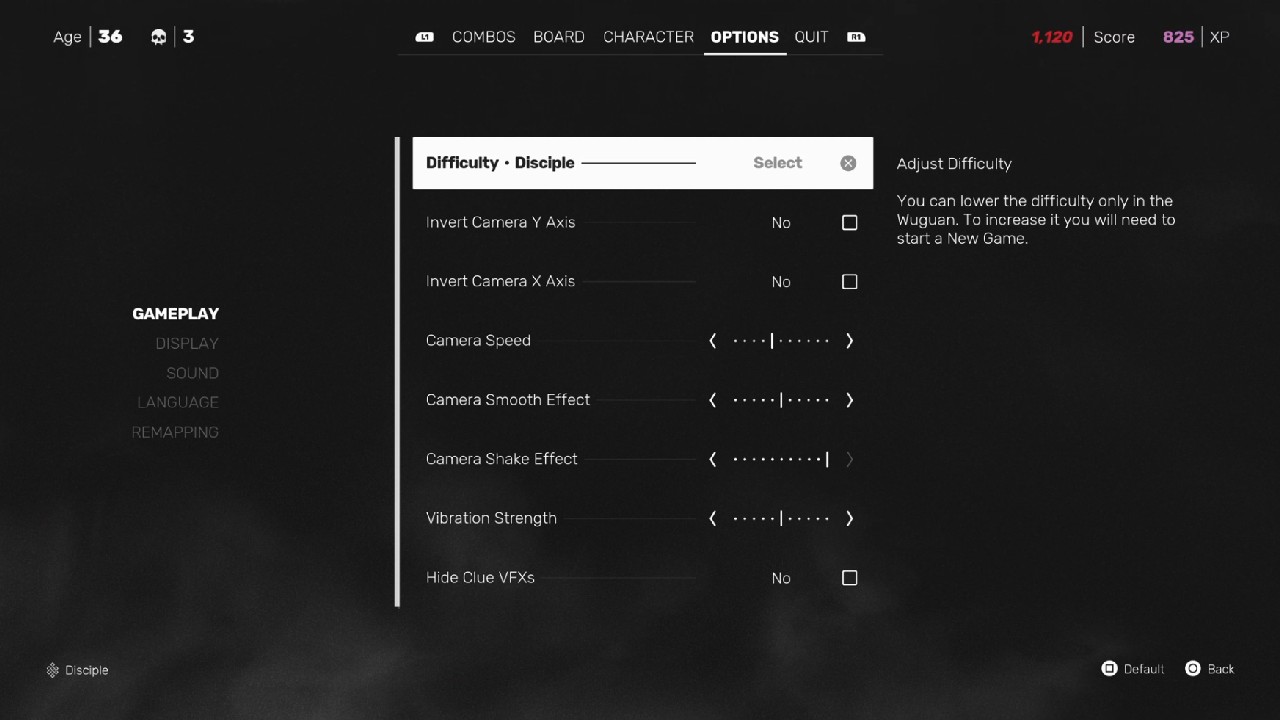Click the right arrow on Vibration Strength
Viewport: 1280px width, 720px height.
pyautogui.click(x=849, y=518)
